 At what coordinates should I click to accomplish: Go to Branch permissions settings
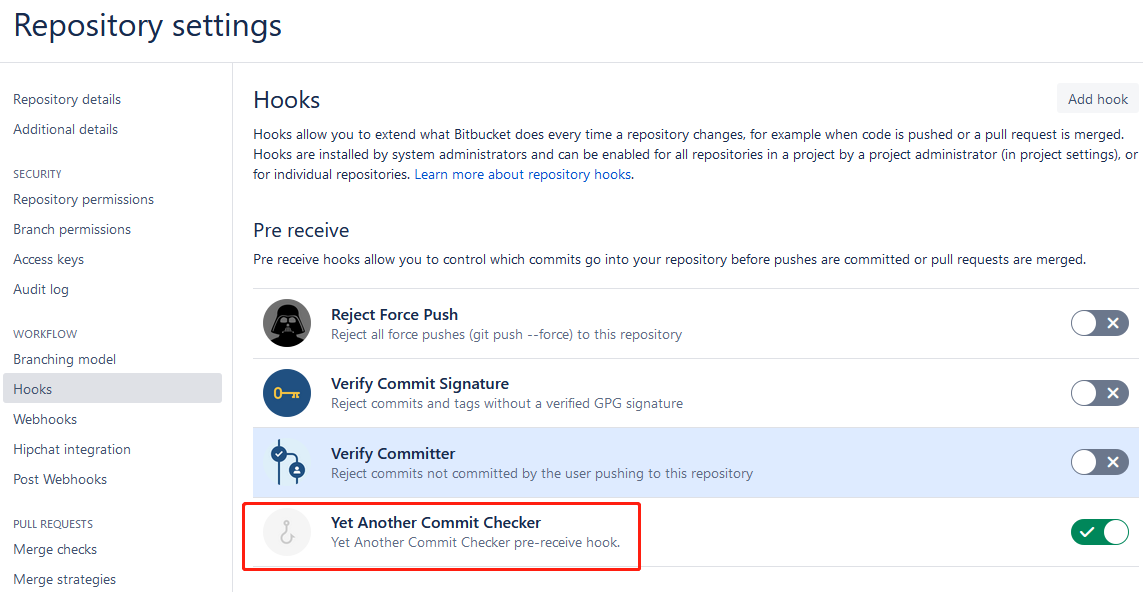(72, 229)
